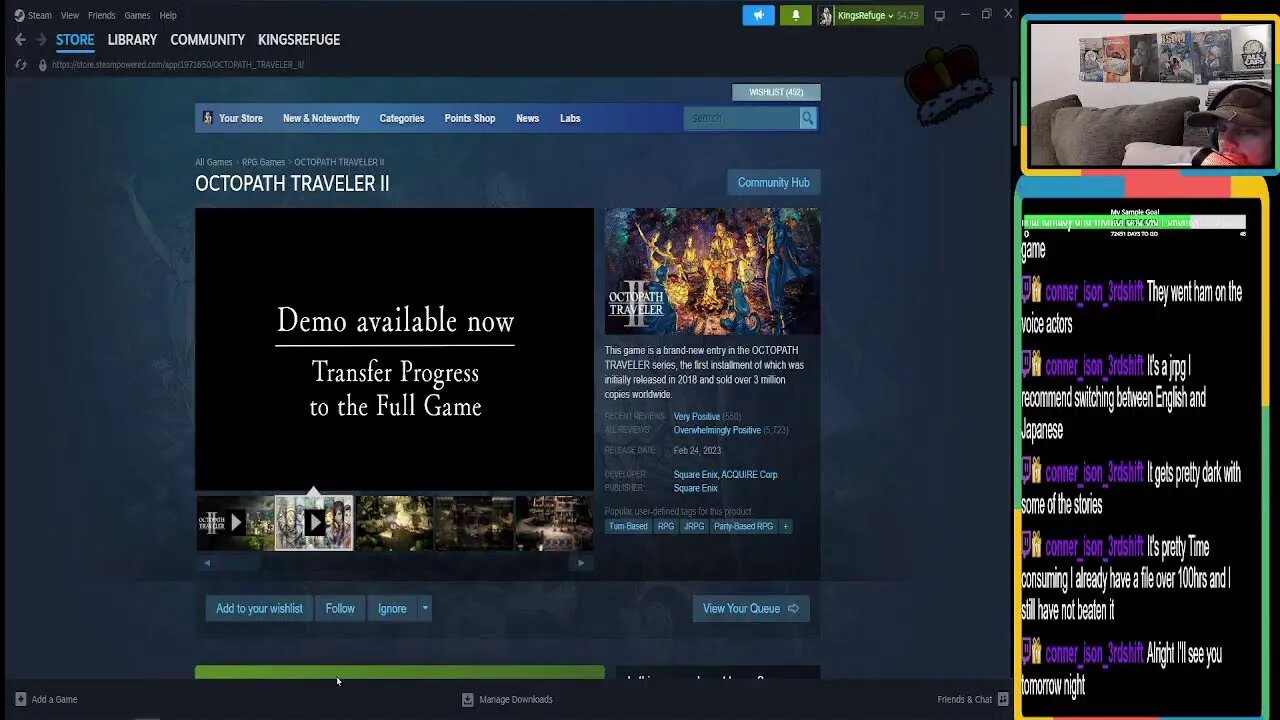
Task: Click the Big Picture mode monitor icon
Action: pos(939,15)
